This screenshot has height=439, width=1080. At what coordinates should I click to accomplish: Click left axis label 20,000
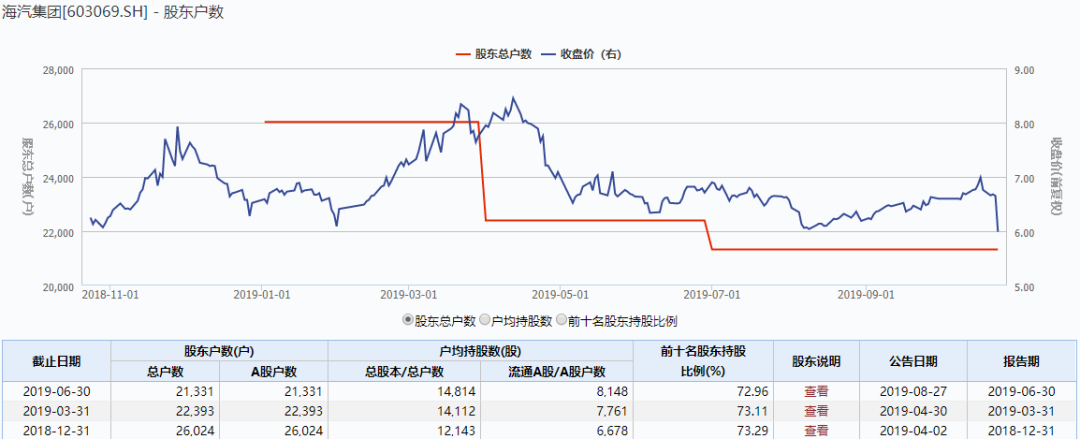[59, 287]
